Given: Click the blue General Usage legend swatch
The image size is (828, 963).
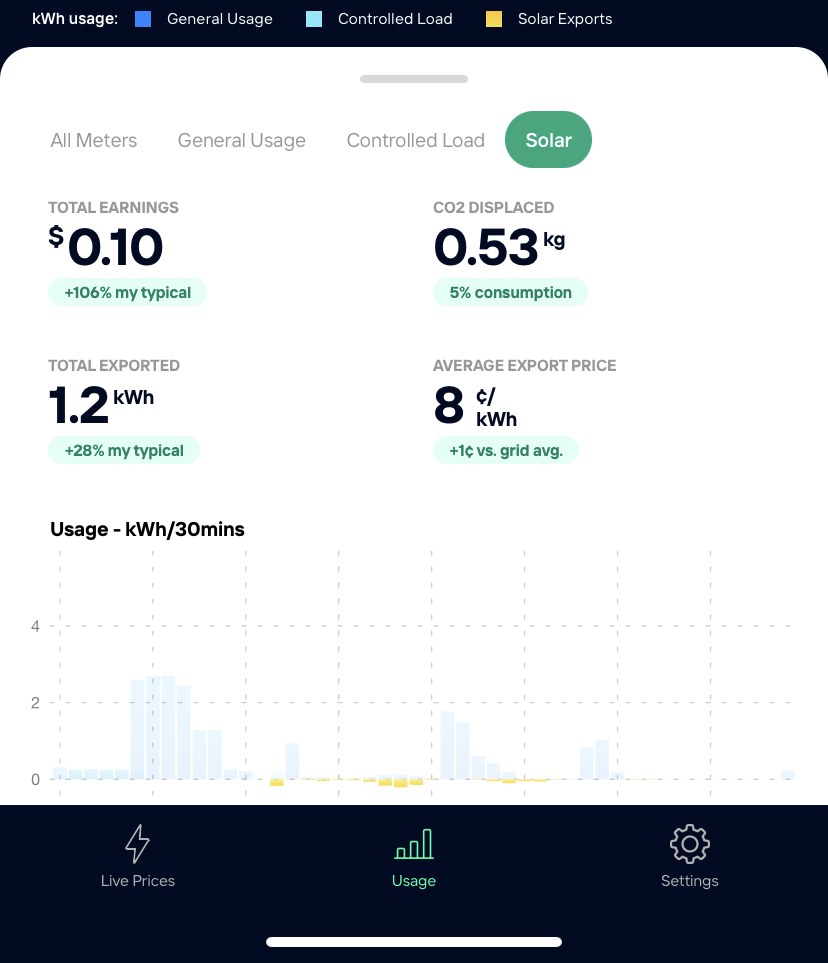Looking at the screenshot, I should [143, 19].
